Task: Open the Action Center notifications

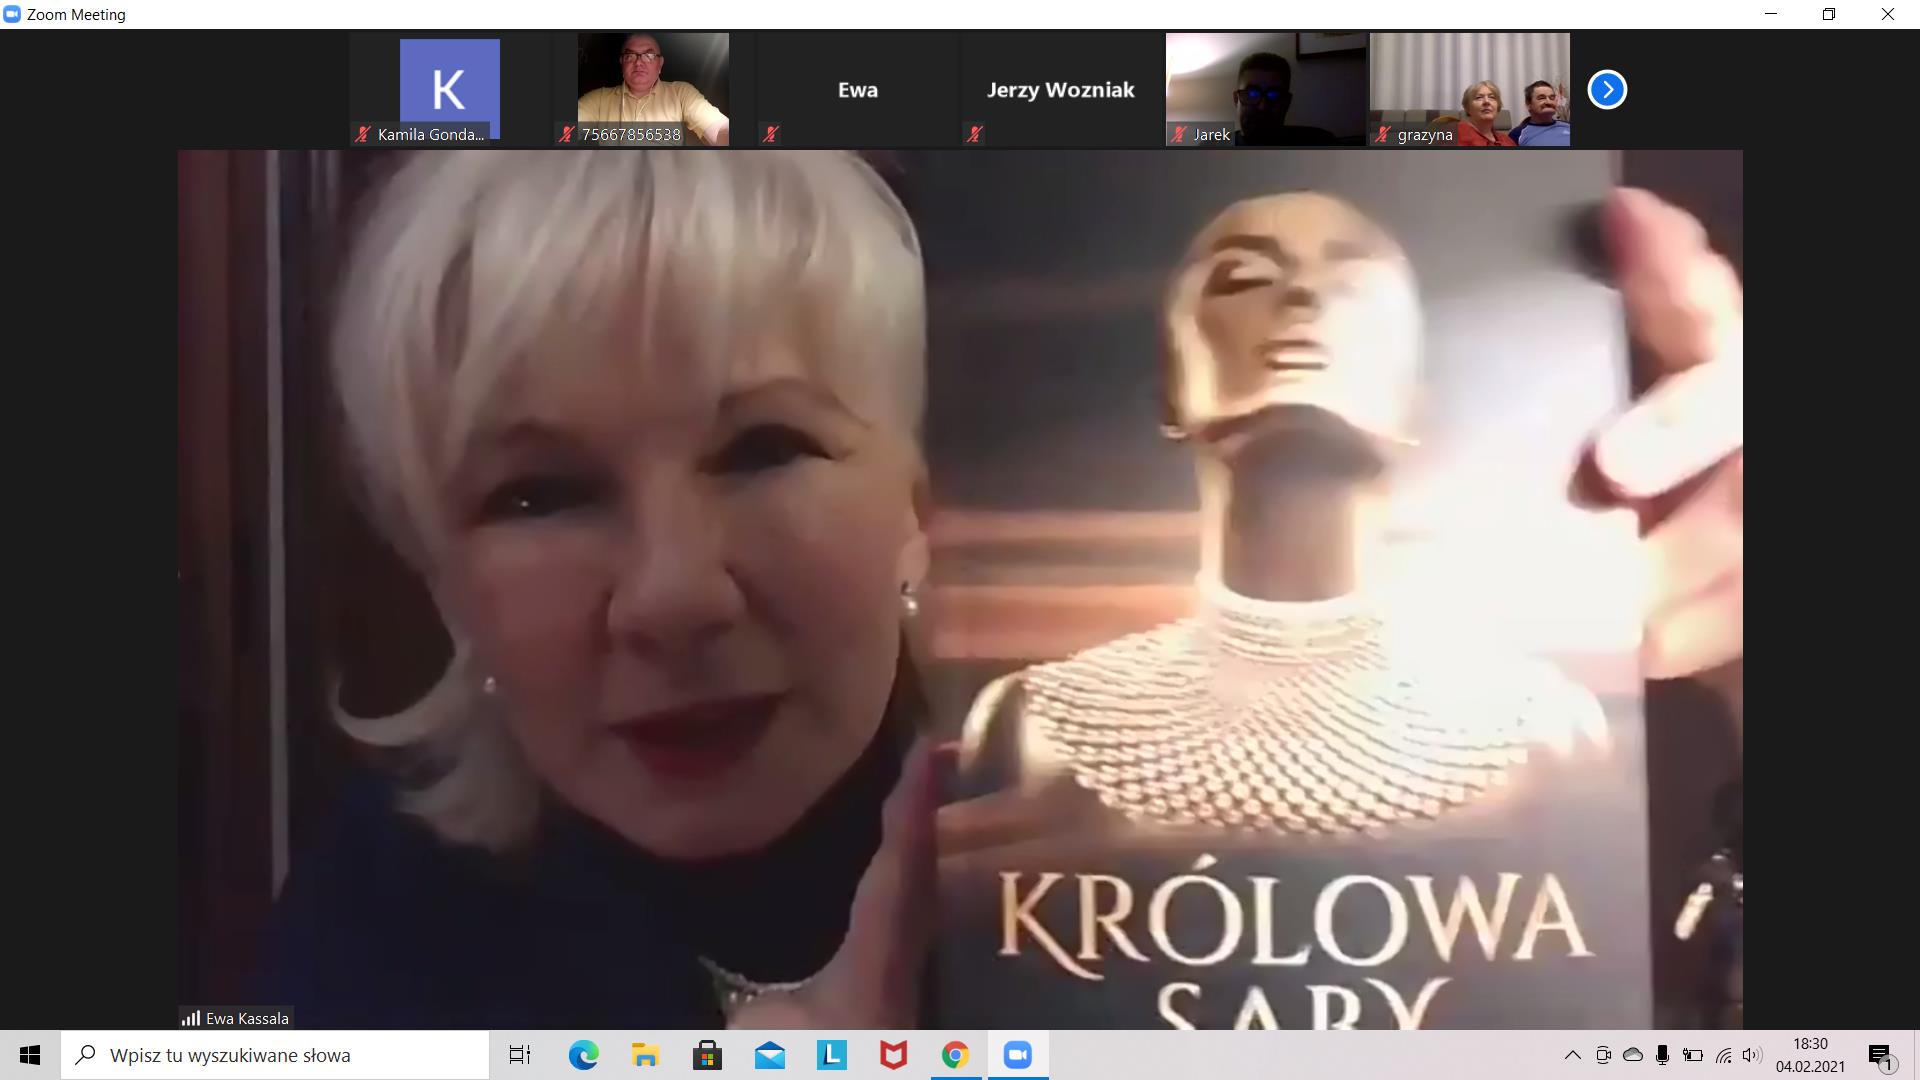Action: (x=1882, y=1055)
